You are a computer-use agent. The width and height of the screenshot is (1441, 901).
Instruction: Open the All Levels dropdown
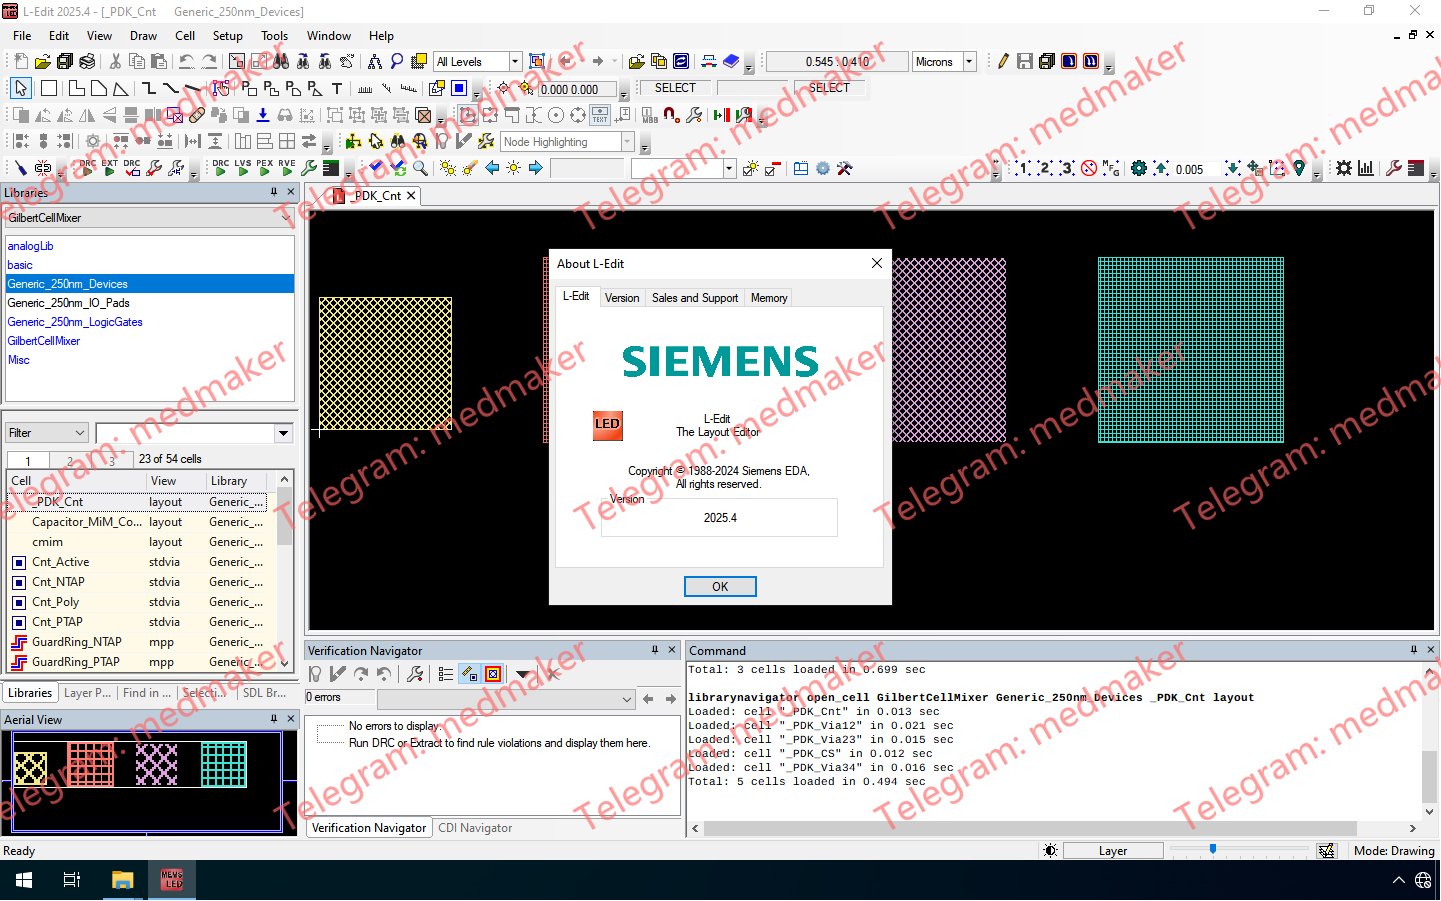515,62
